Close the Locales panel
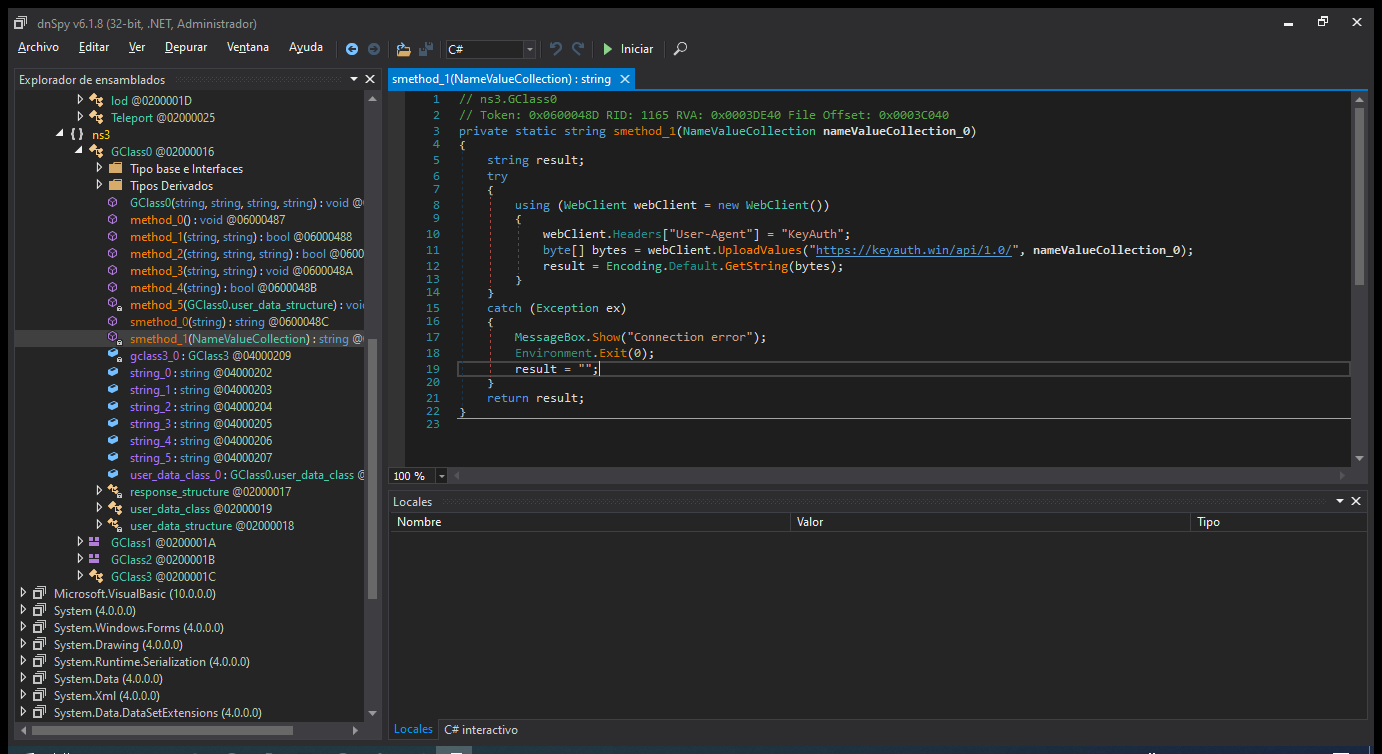 [x=1356, y=501]
